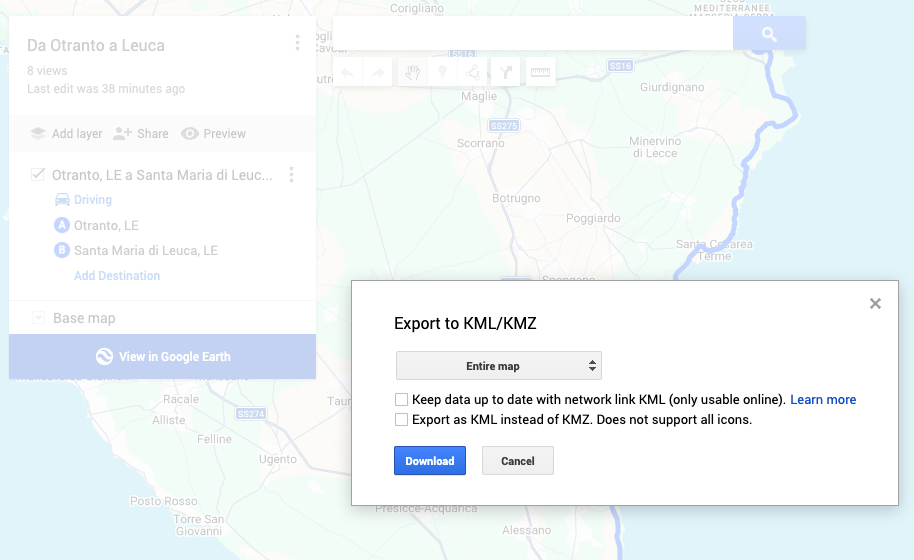This screenshot has width=914, height=560.
Task: Select the measure distance ruler tool
Action: [540, 72]
